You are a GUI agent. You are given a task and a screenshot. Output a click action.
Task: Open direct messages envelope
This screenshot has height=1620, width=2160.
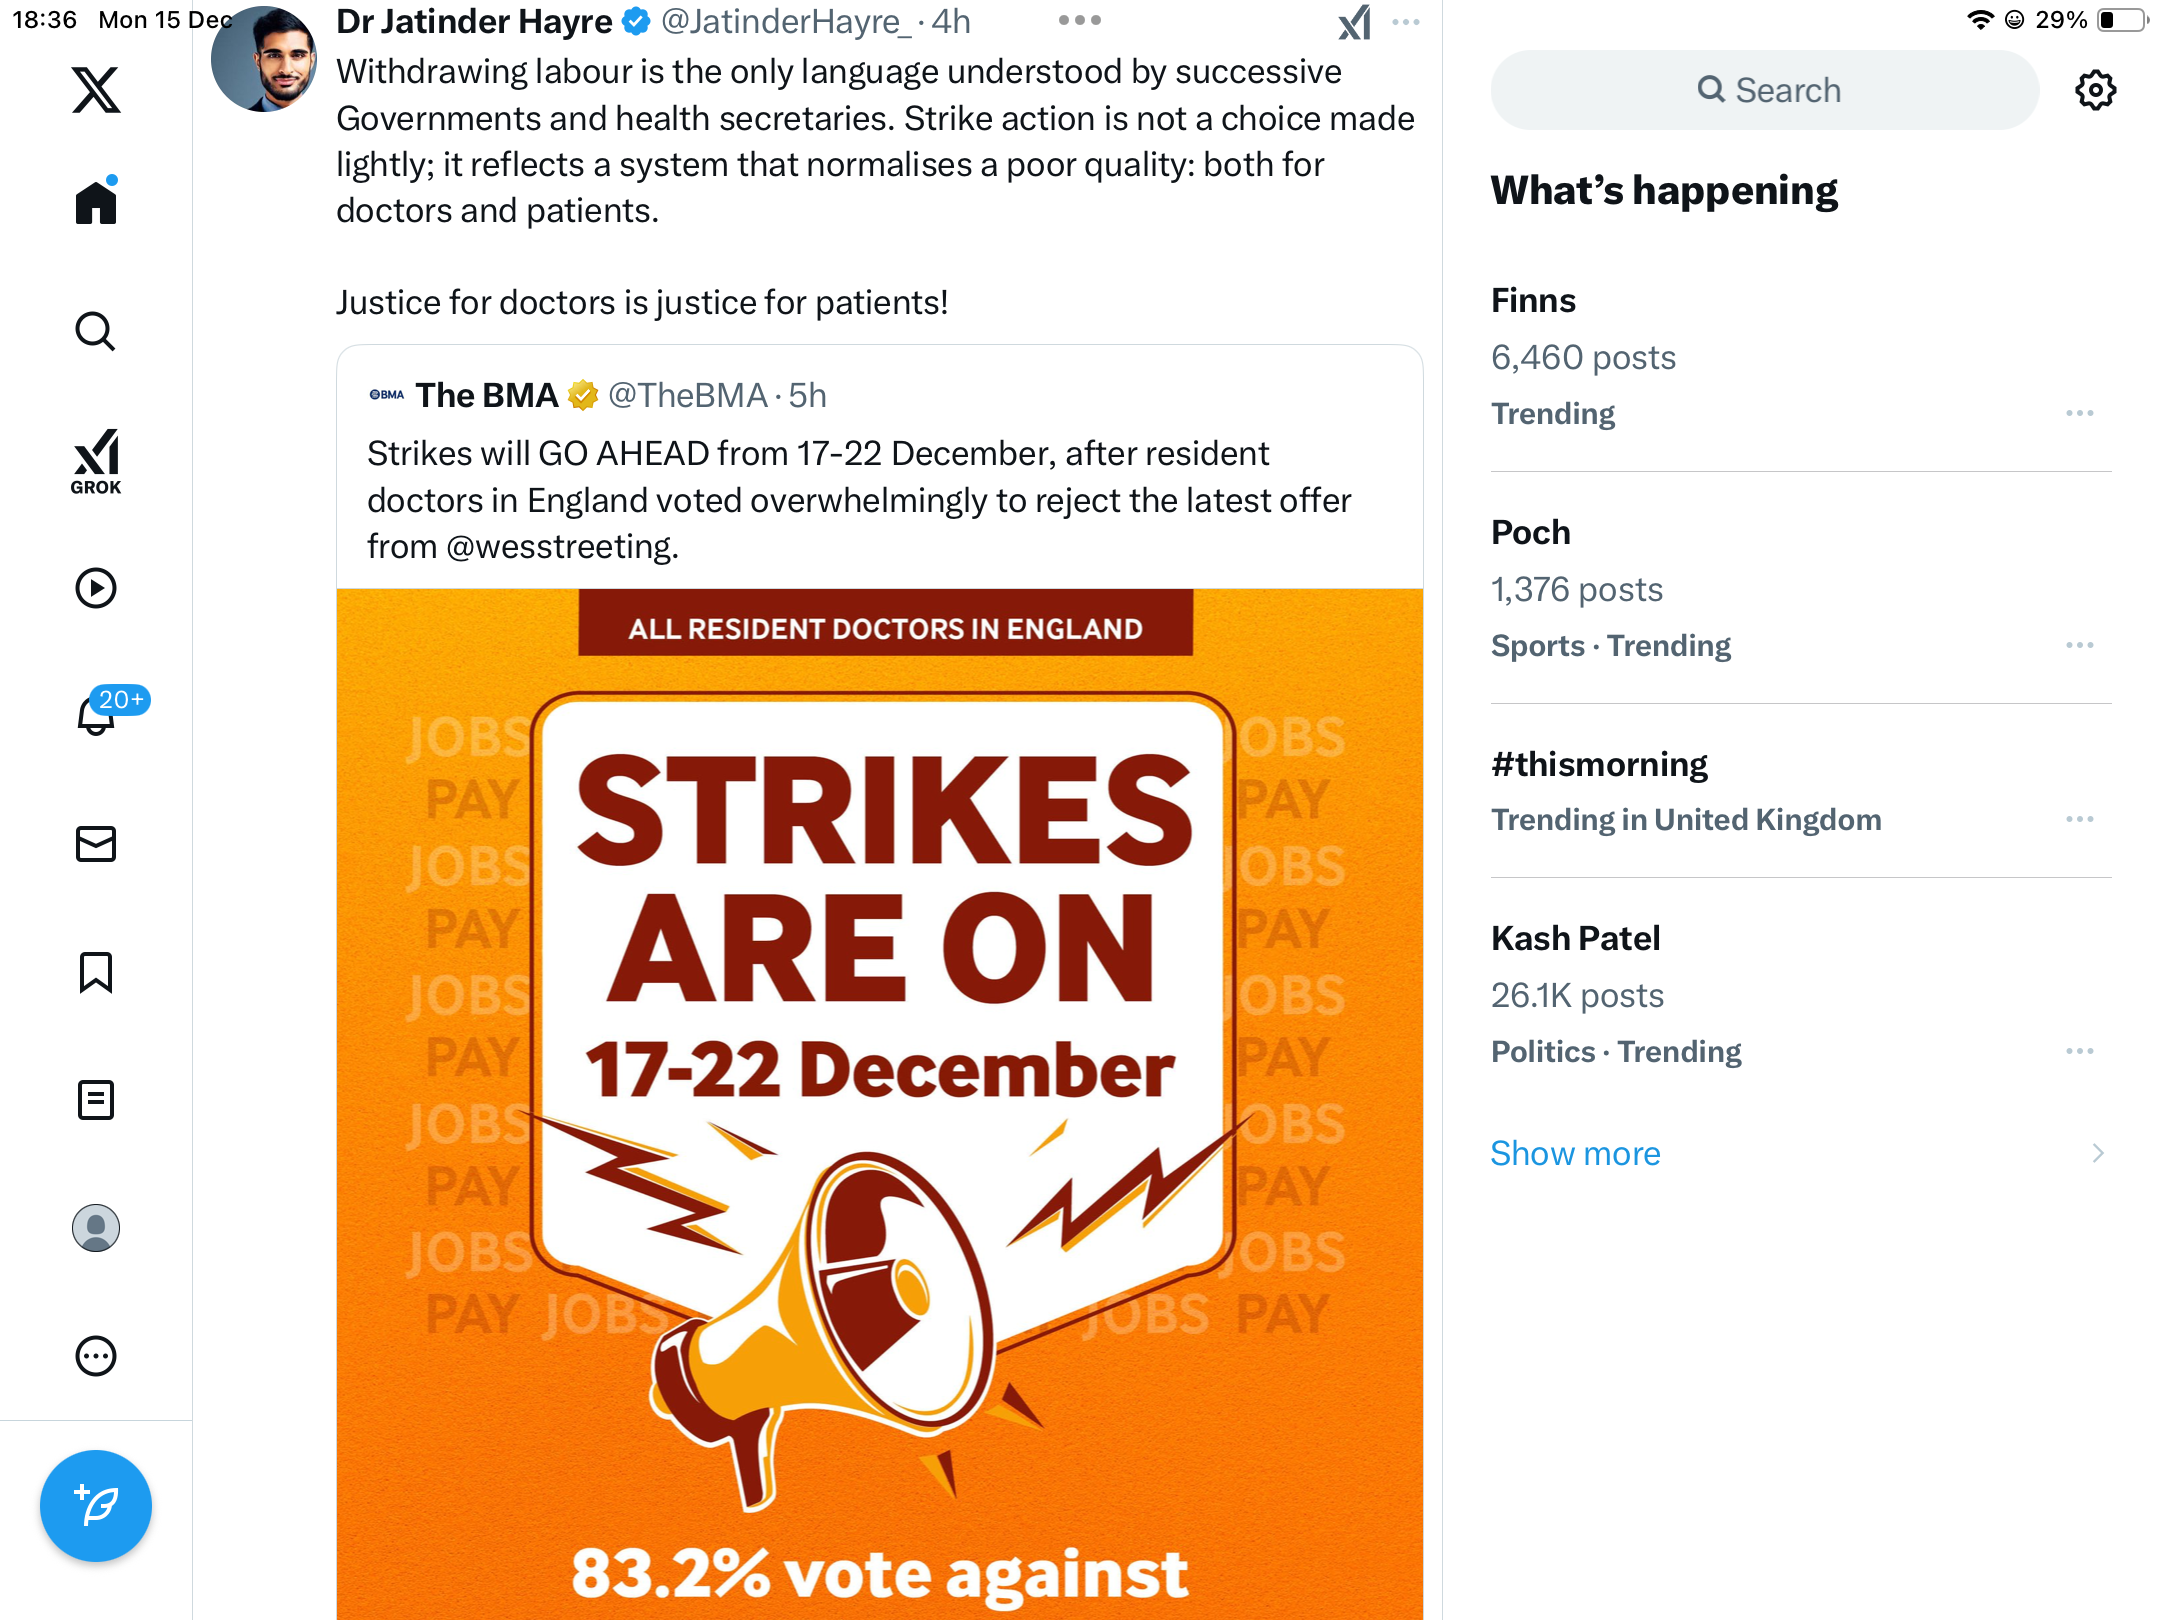click(x=96, y=844)
